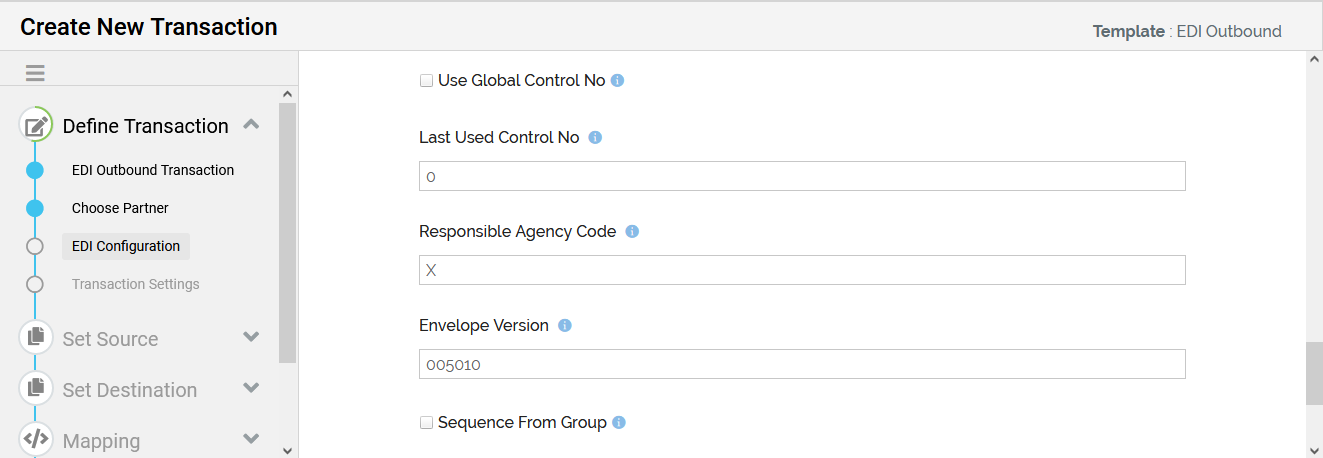Tick the Sequence From Group checkbox
The image size is (1323, 458).
pos(426,423)
